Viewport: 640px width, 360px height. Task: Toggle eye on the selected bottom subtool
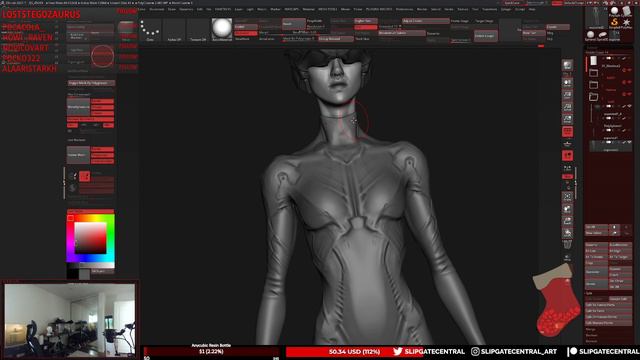coord(629,142)
